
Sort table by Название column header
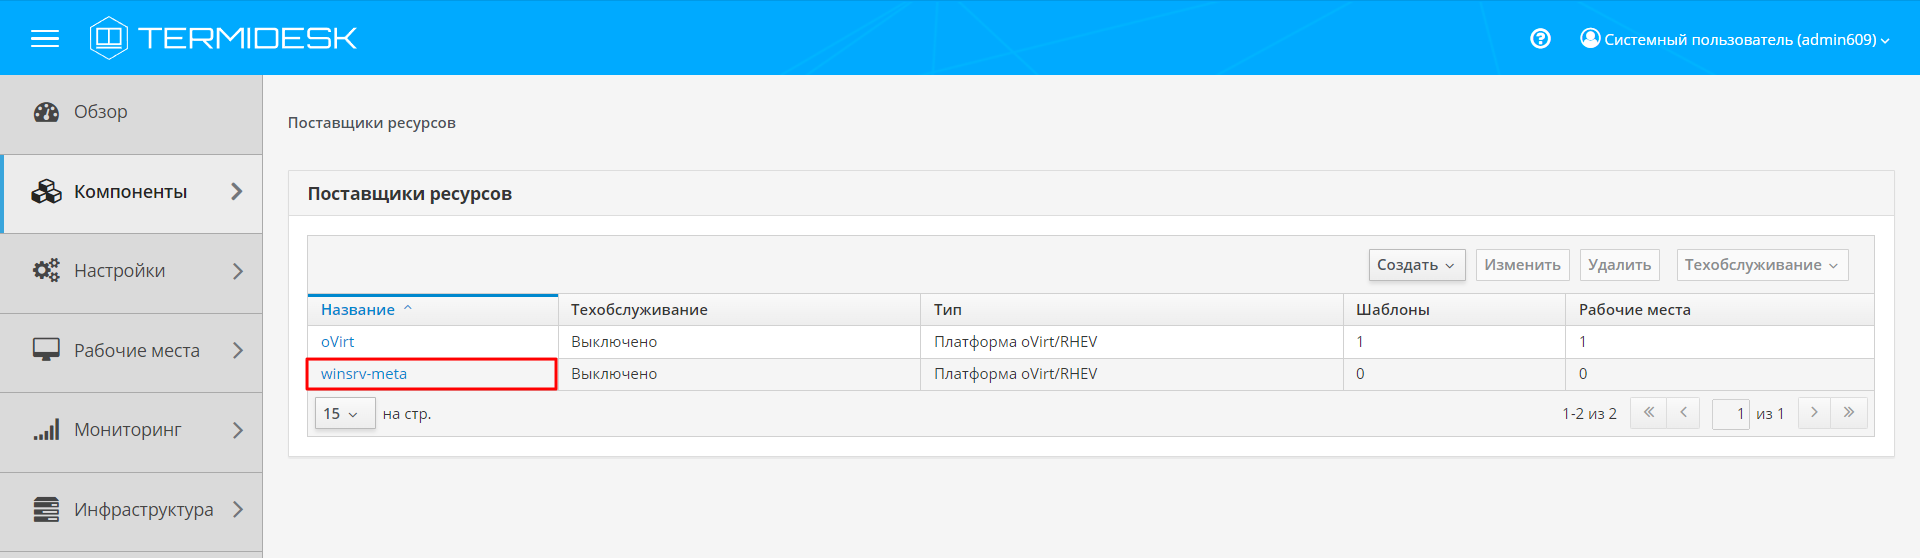coord(358,310)
